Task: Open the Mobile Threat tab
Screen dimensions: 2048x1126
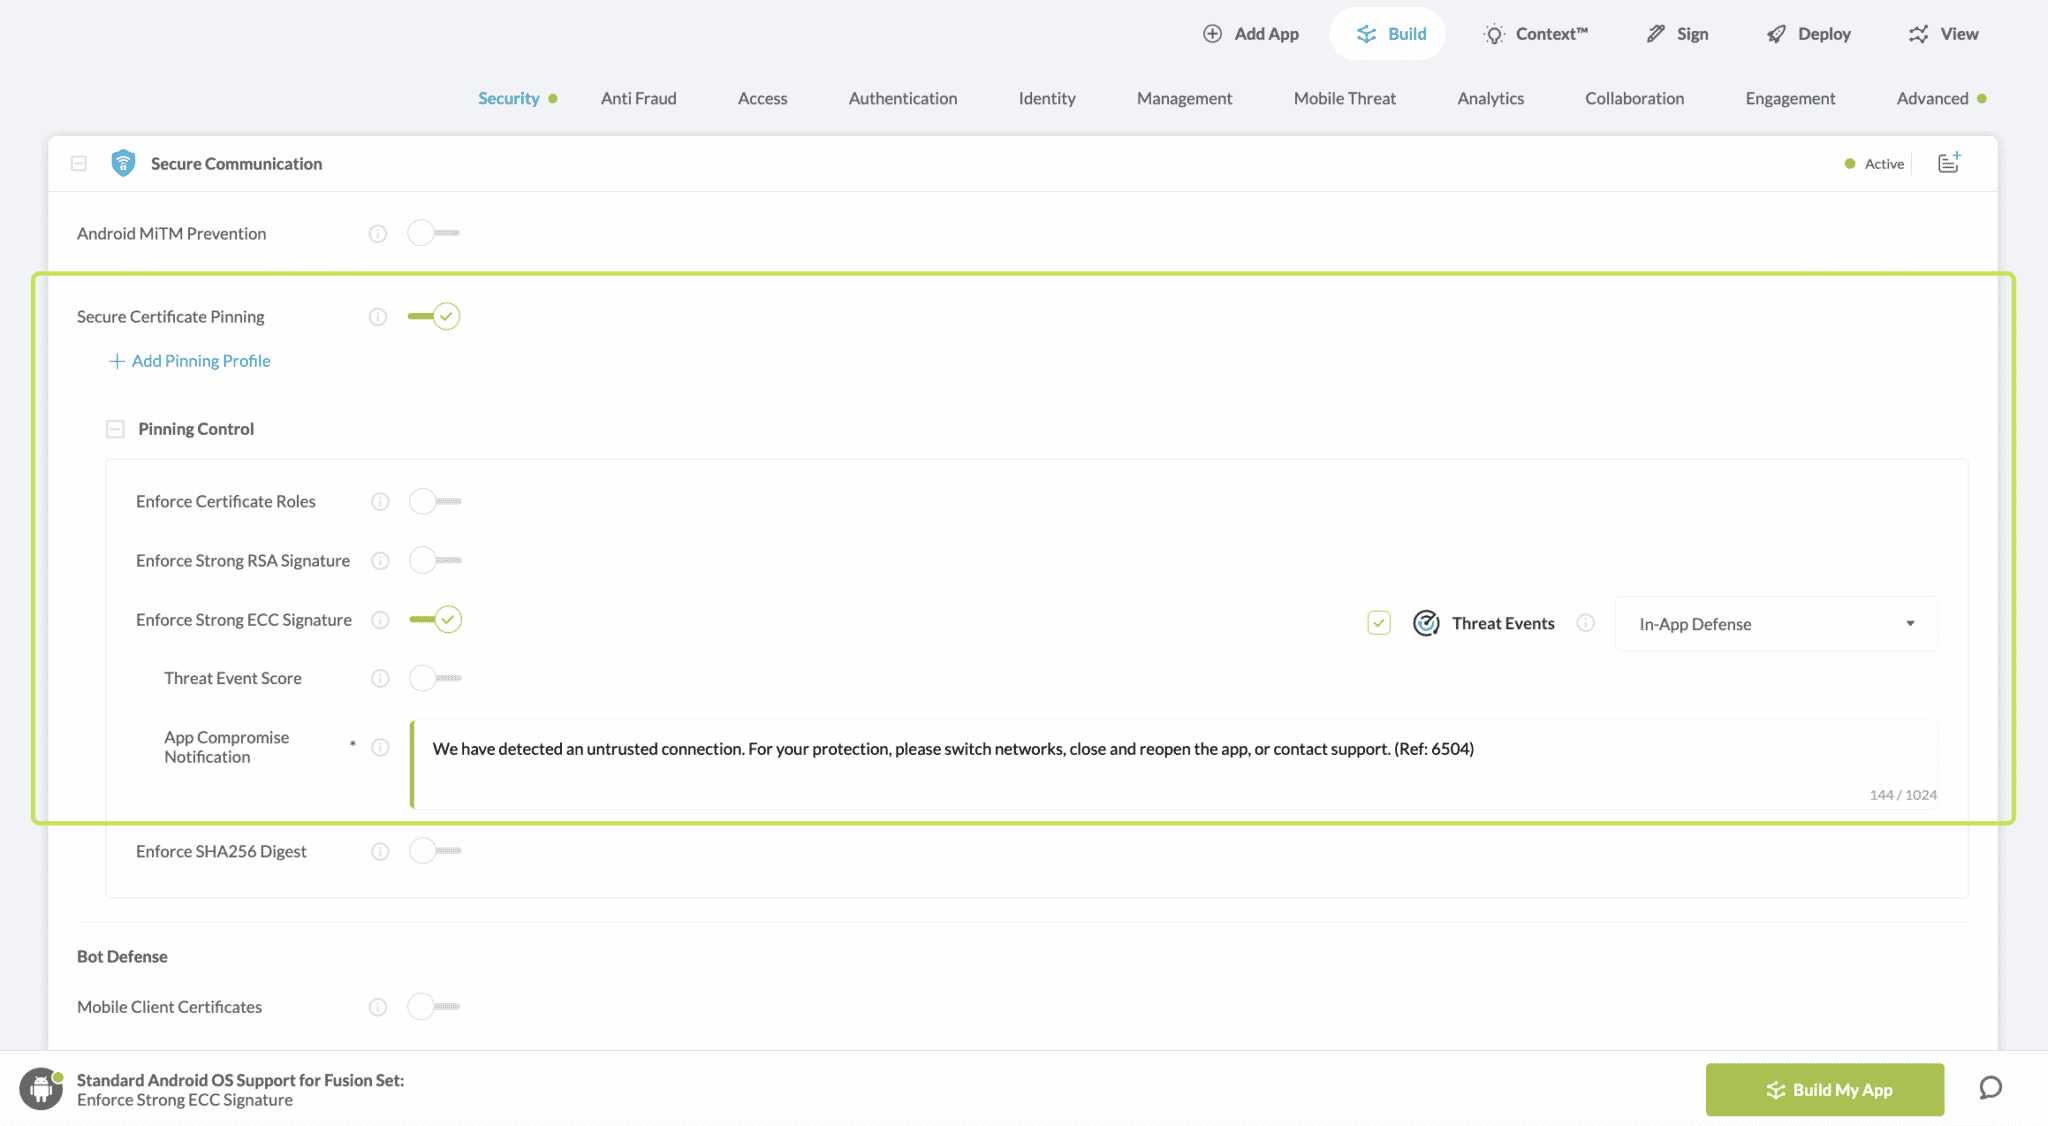Action: (x=1344, y=98)
